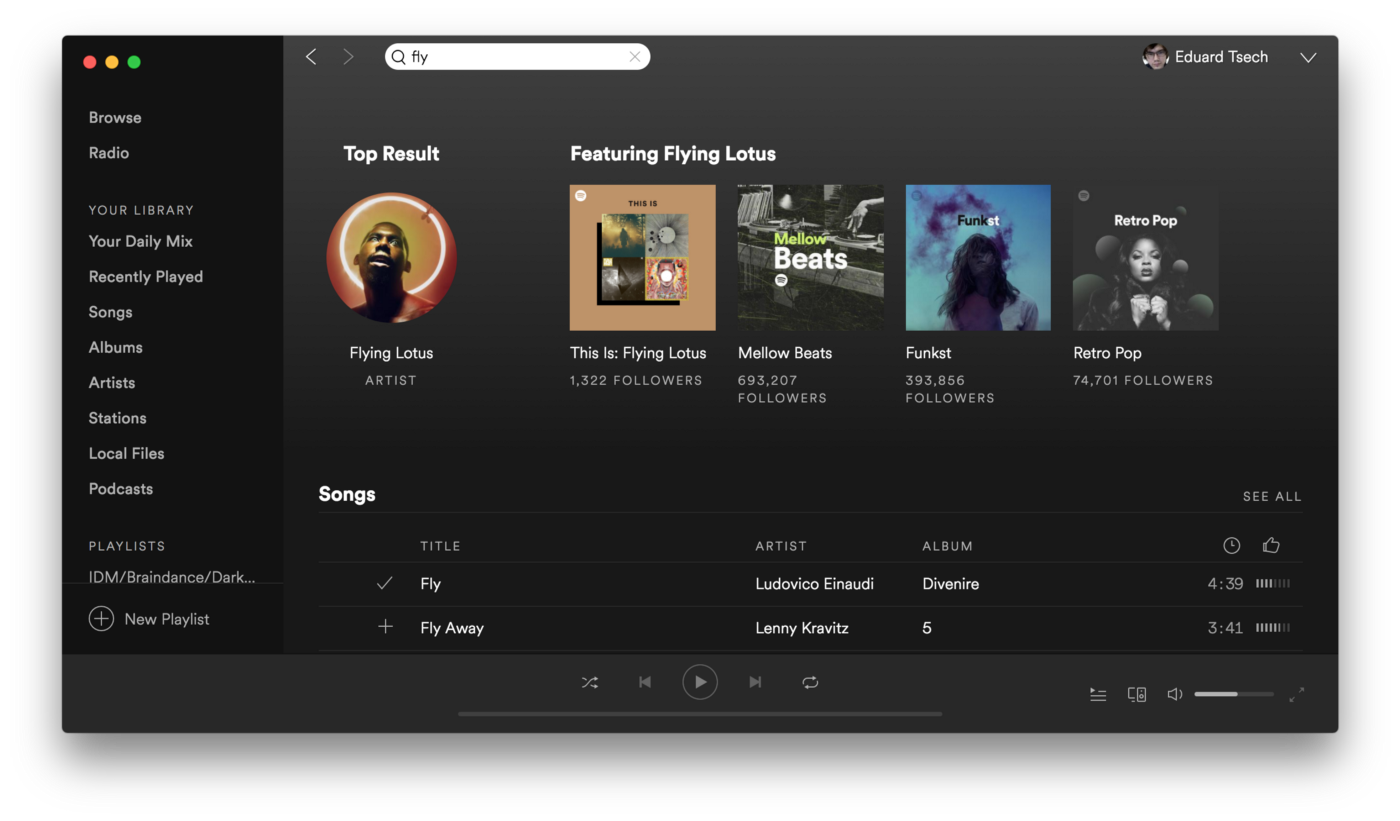Open Recently Played
The height and width of the screenshot is (821, 1400).
coord(146,277)
